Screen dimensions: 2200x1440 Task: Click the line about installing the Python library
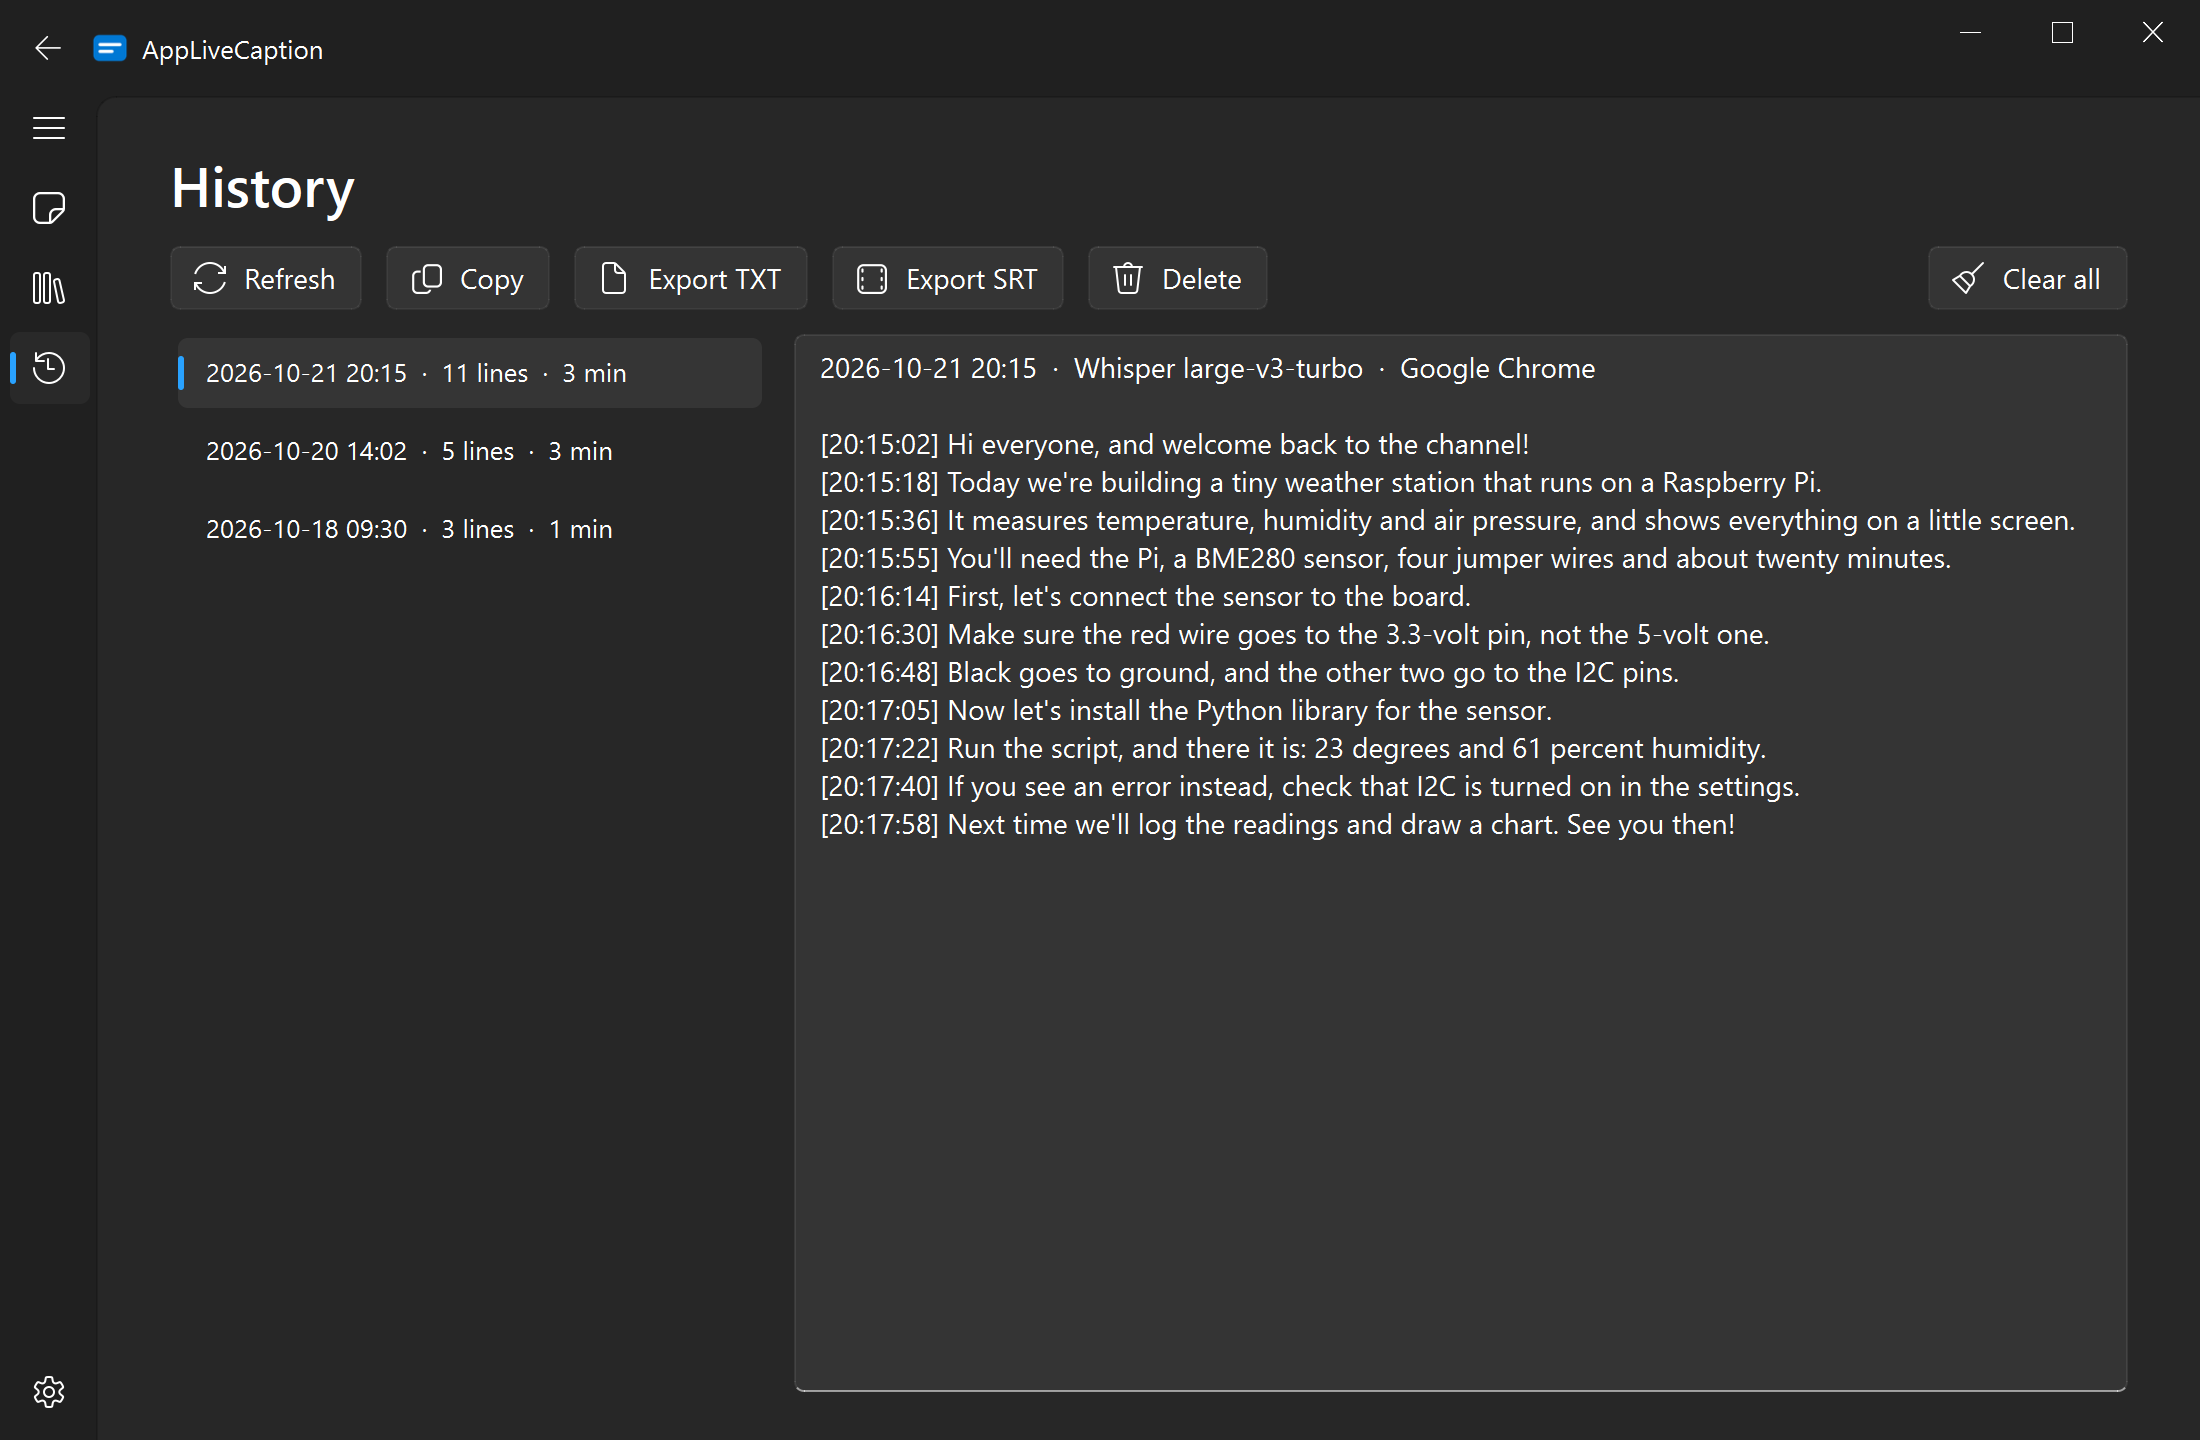[x=1186, y=710]
